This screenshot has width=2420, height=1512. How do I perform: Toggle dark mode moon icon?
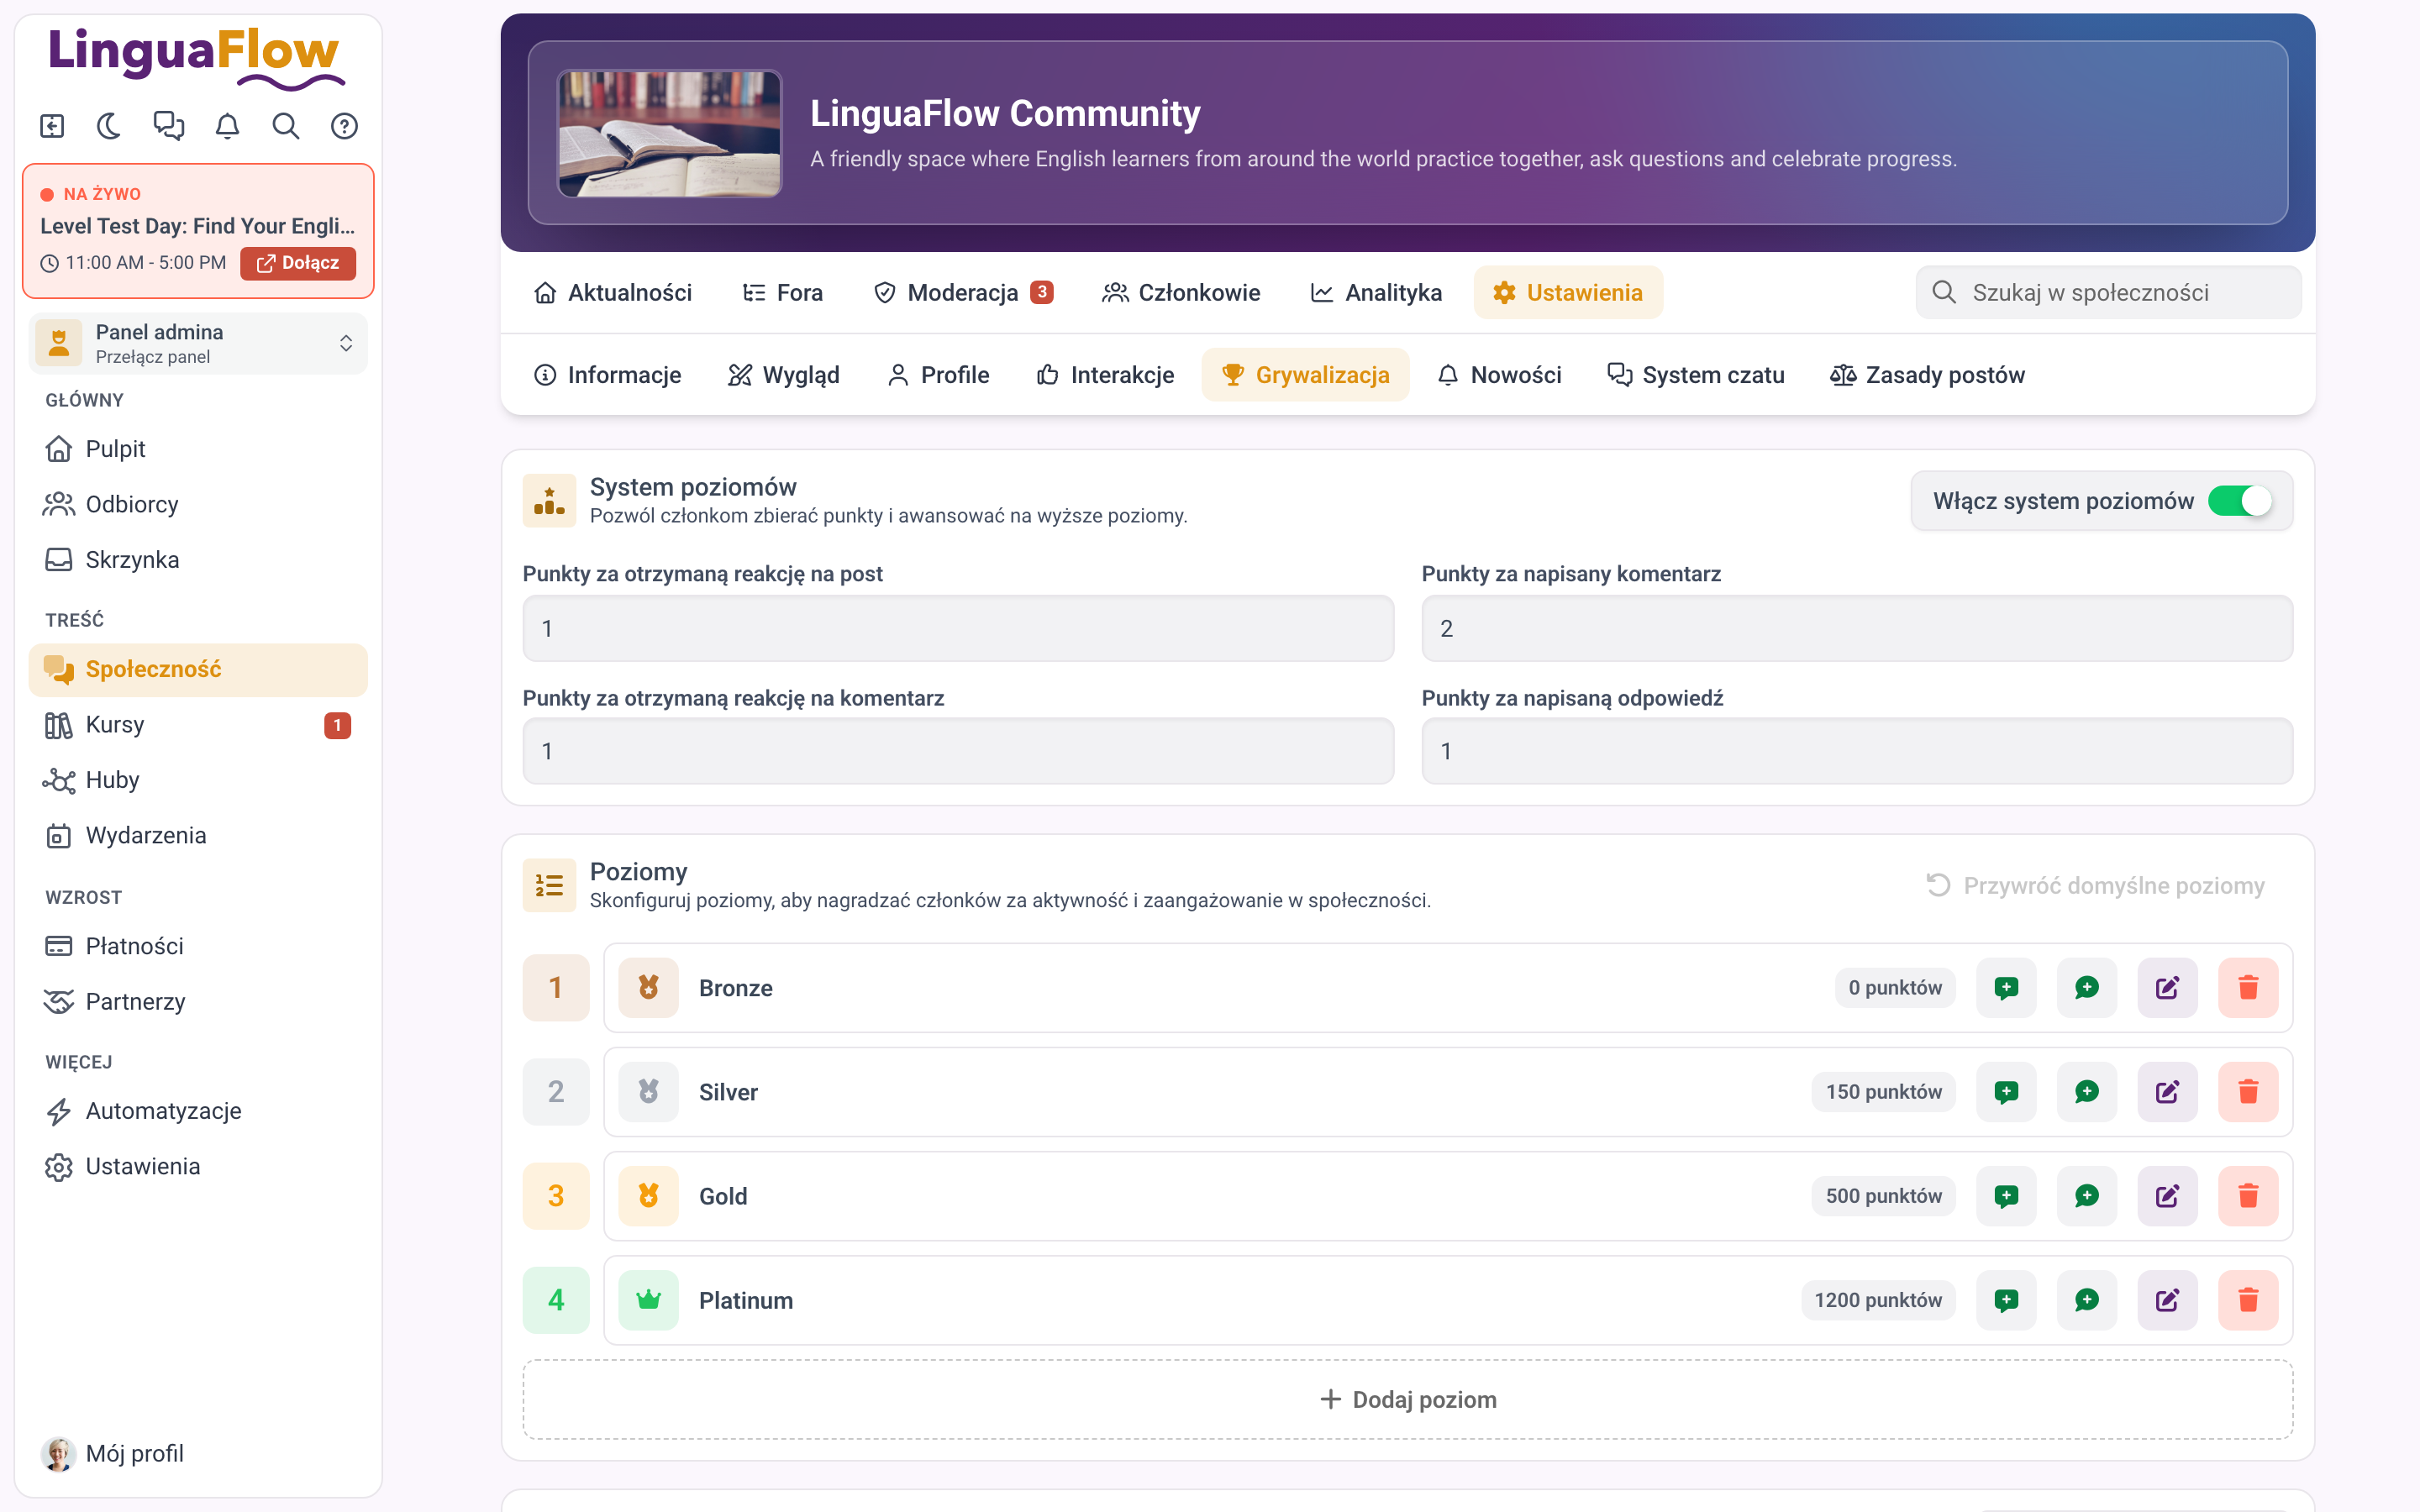click(109, 126)
